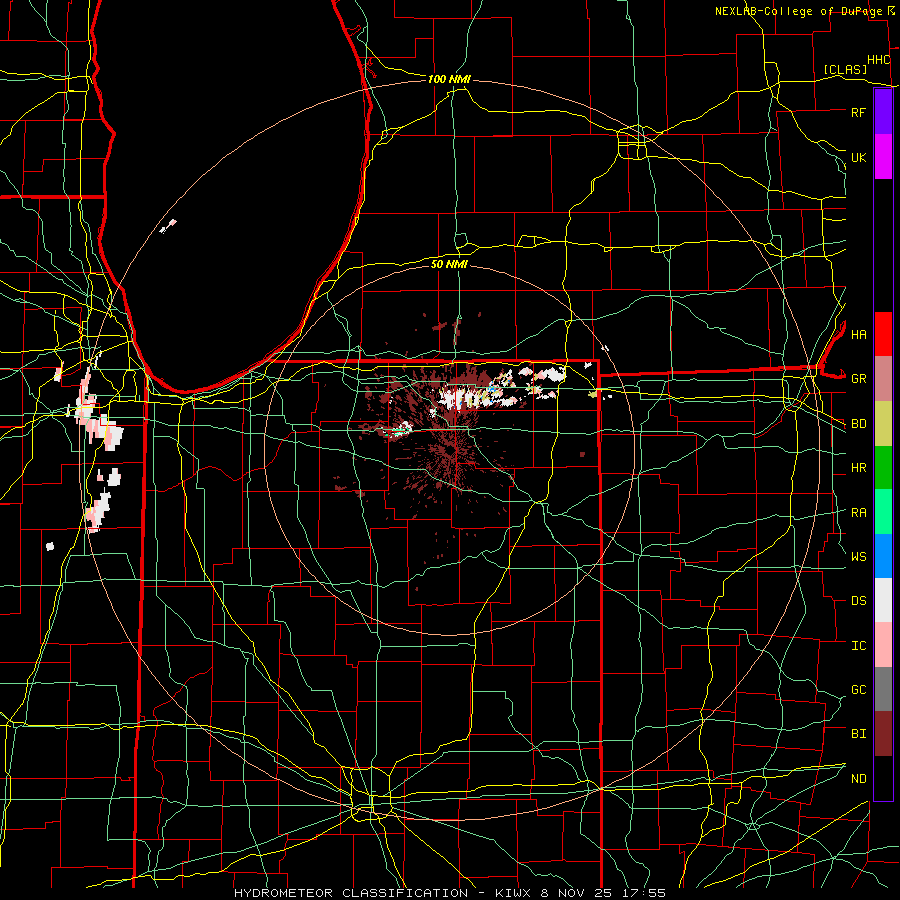Viewport: 900px width, 900px height.
Task: Click the brown BI legend swatch
Action: click(883, 734)
